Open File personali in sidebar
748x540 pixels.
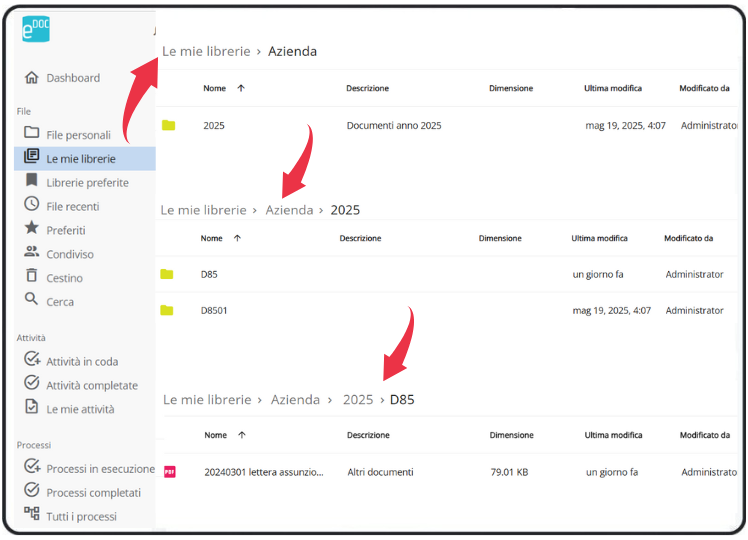pos(78,134)
